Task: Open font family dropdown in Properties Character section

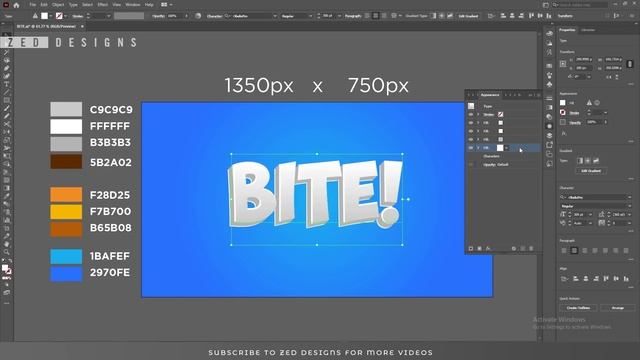Action: coord(629,197)
